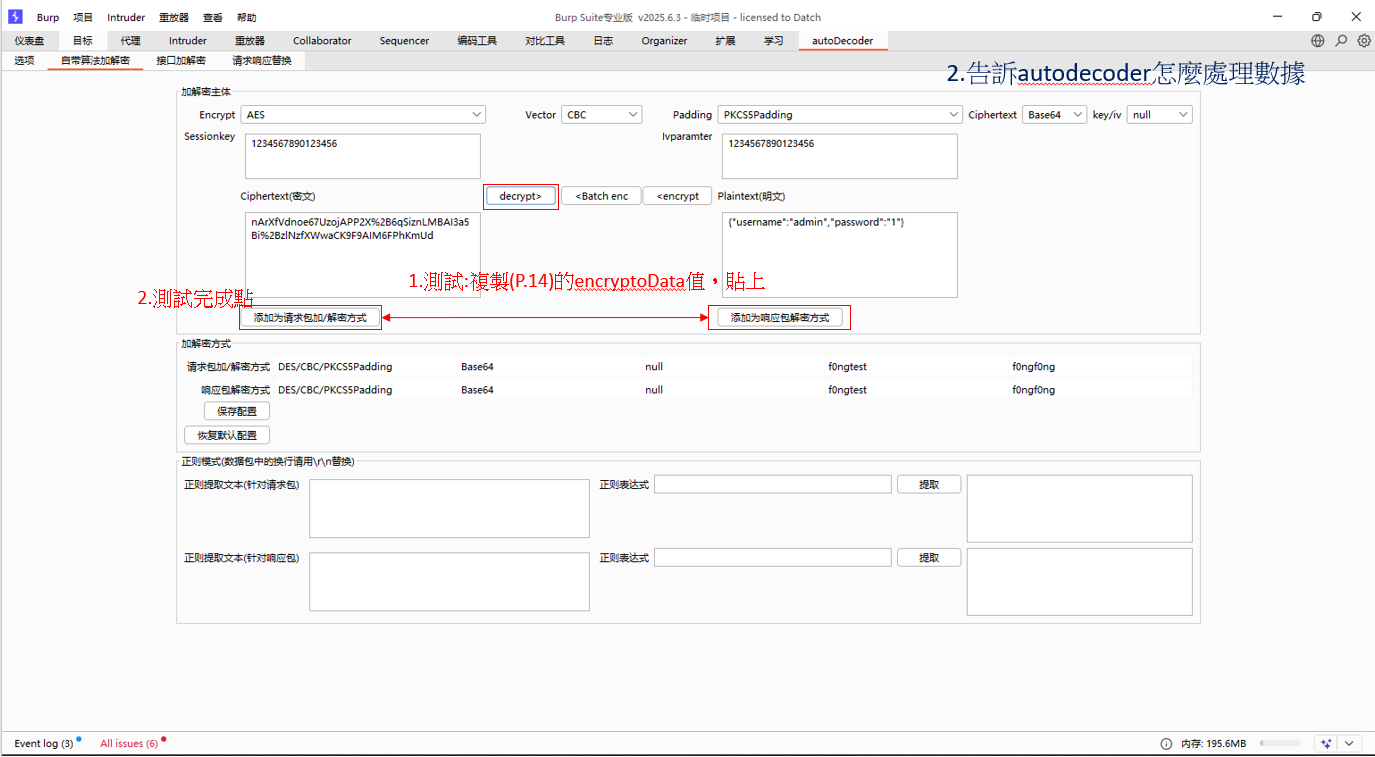Switch to the 重放器 tab

click(250, 41)
